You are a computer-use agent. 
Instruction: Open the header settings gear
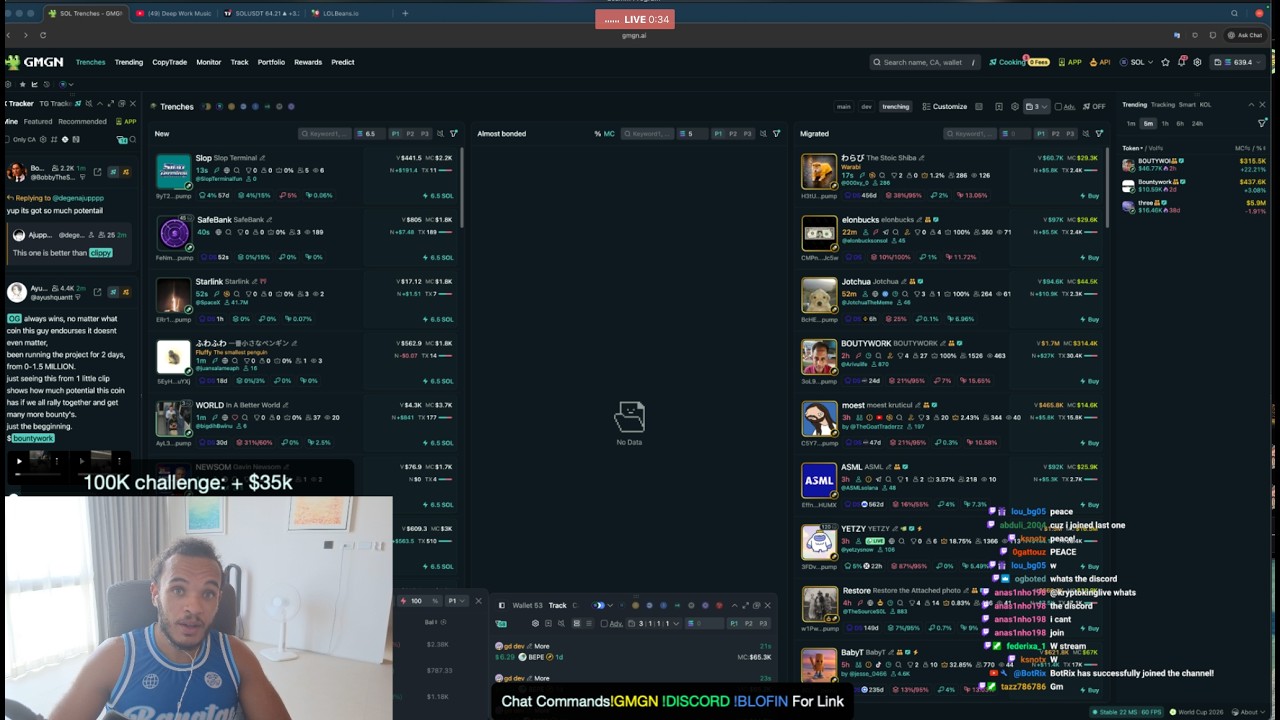pos(1197,62)
